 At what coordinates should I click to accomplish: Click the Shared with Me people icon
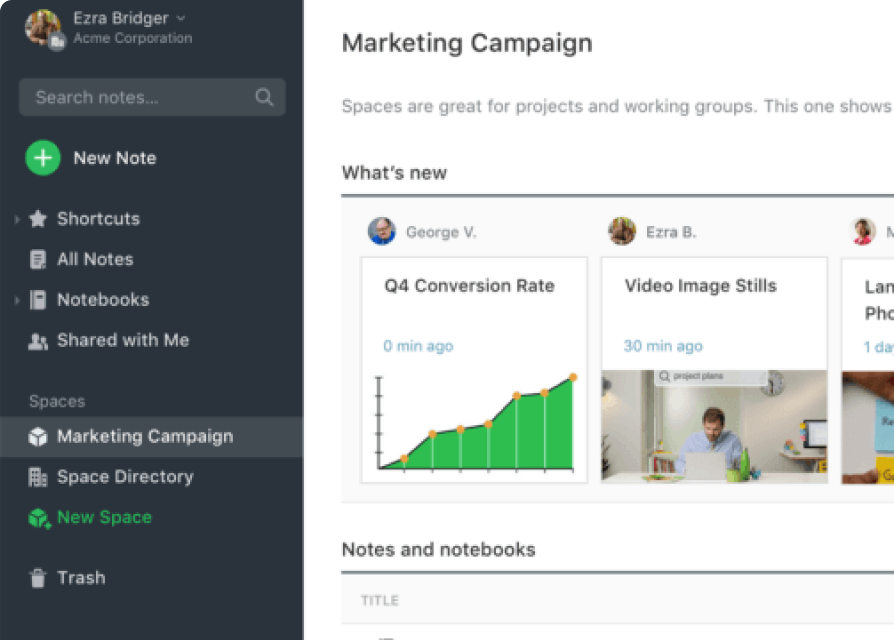(x=38, y=341)
